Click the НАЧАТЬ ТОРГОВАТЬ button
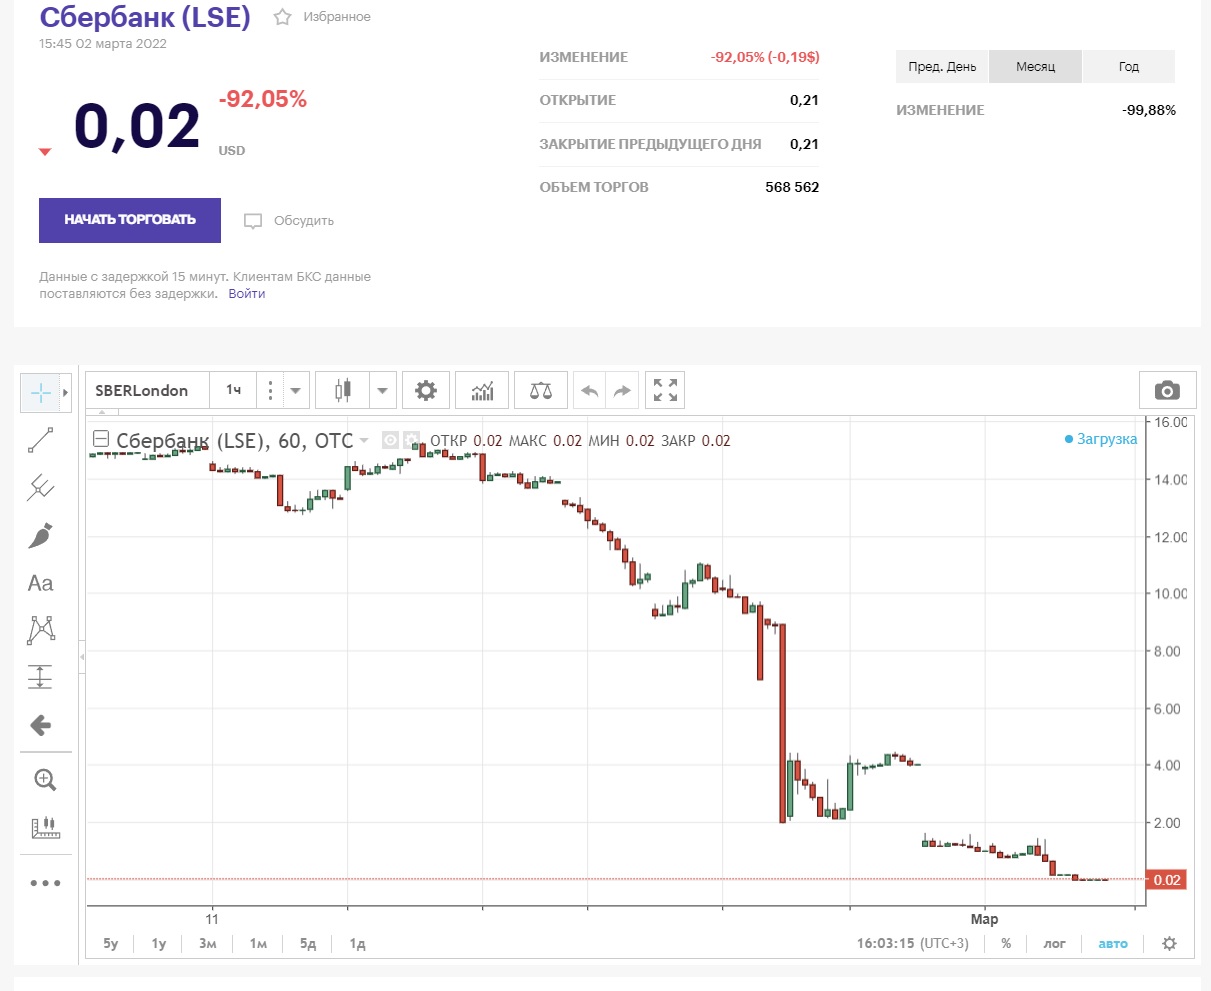This screenshot has width=1211, height=991. (130, 220)
